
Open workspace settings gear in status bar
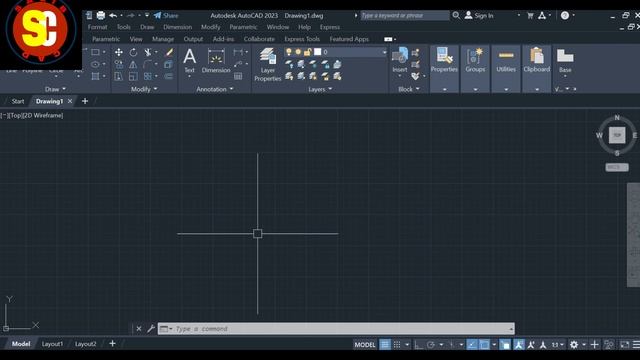tap(573, 344)
